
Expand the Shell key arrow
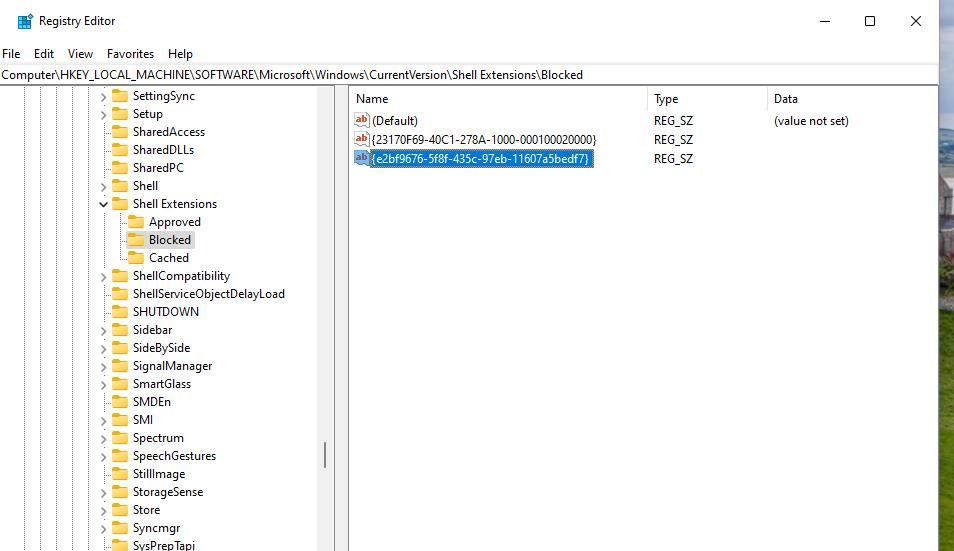[103, 187]
